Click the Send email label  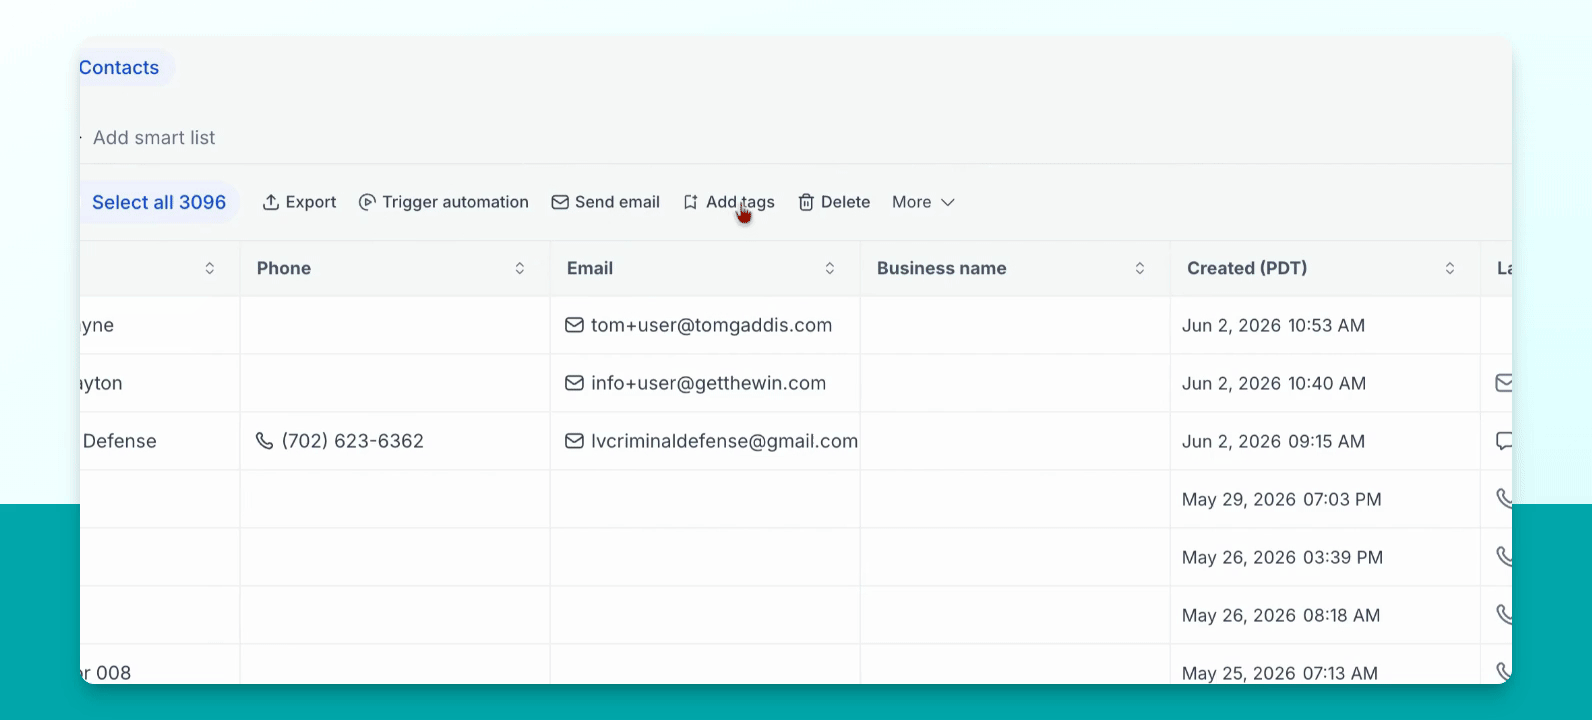click(x=617, y=202)
